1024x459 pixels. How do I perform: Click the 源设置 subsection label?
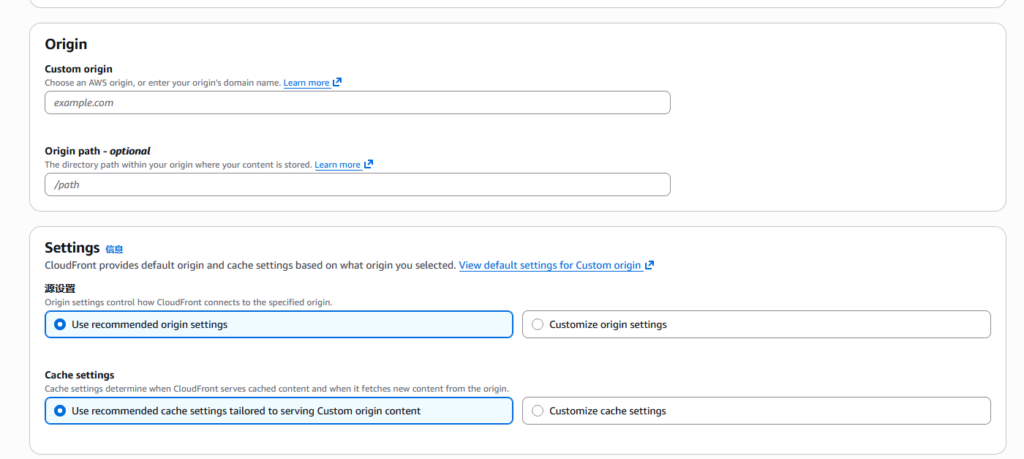pos(60,288)
